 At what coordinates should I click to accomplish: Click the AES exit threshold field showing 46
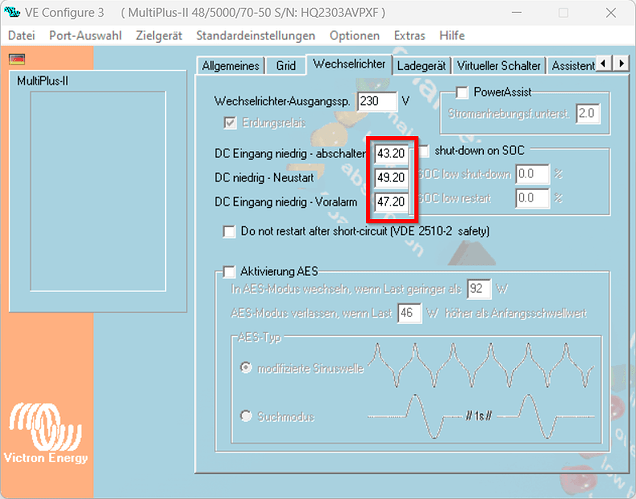(409, 313)
